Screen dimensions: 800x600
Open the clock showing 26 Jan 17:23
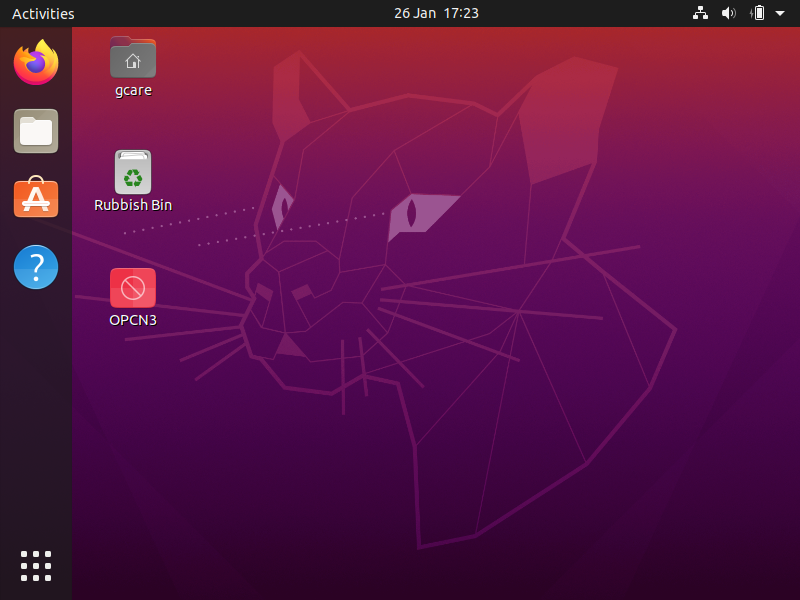[x=436, y=13]
